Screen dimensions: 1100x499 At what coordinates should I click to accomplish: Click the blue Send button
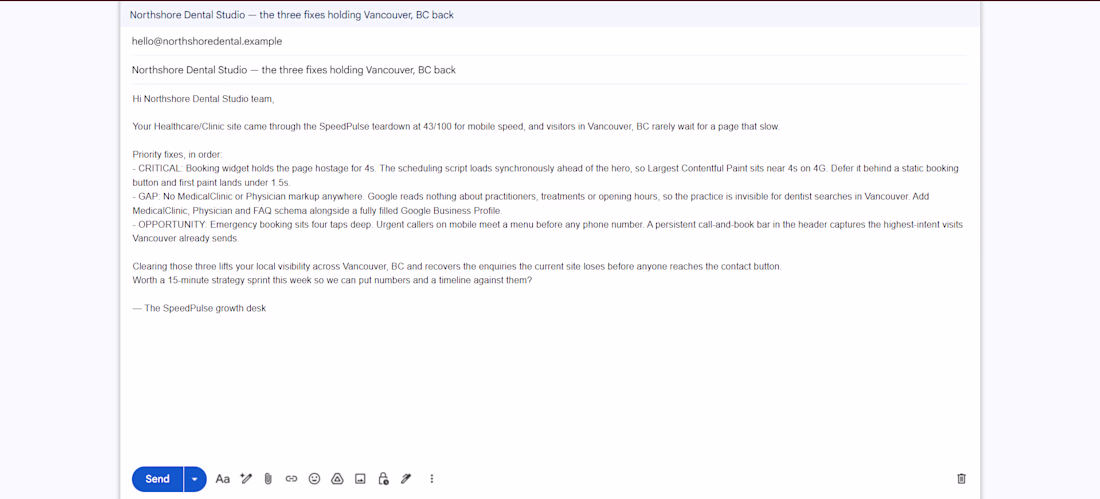click(157, 479)
